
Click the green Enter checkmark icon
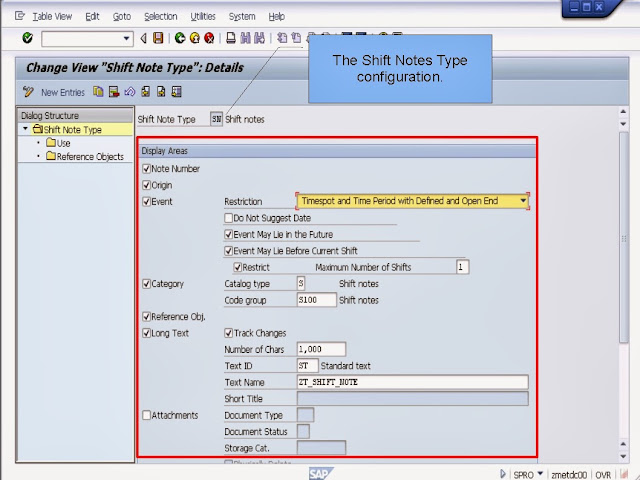tap(27, 38)
